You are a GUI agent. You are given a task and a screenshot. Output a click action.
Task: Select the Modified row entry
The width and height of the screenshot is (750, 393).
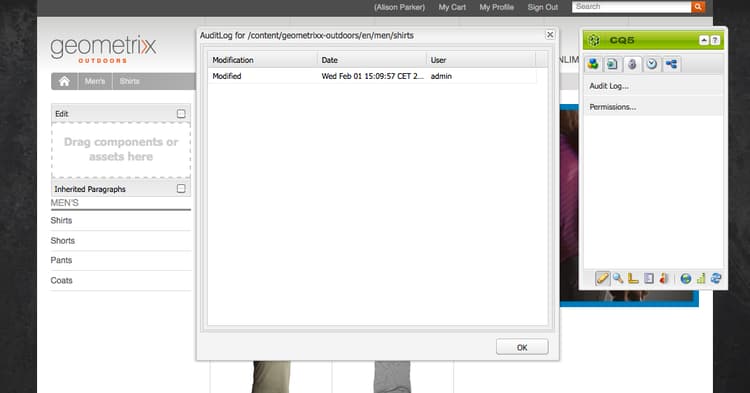tap(227, 76)
